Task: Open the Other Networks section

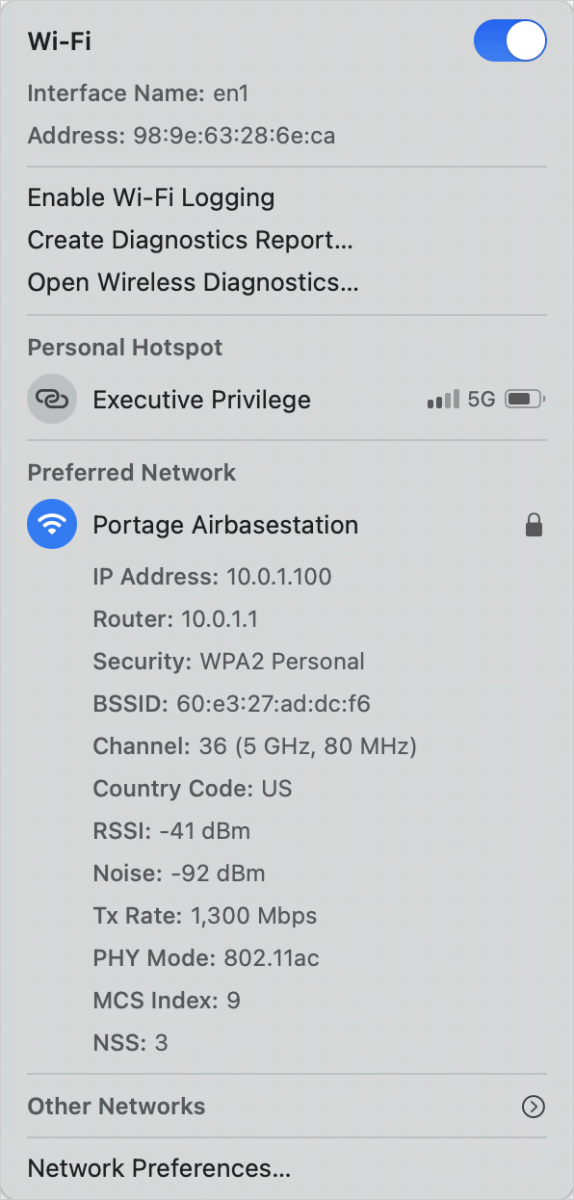Action: (116, 1106)
